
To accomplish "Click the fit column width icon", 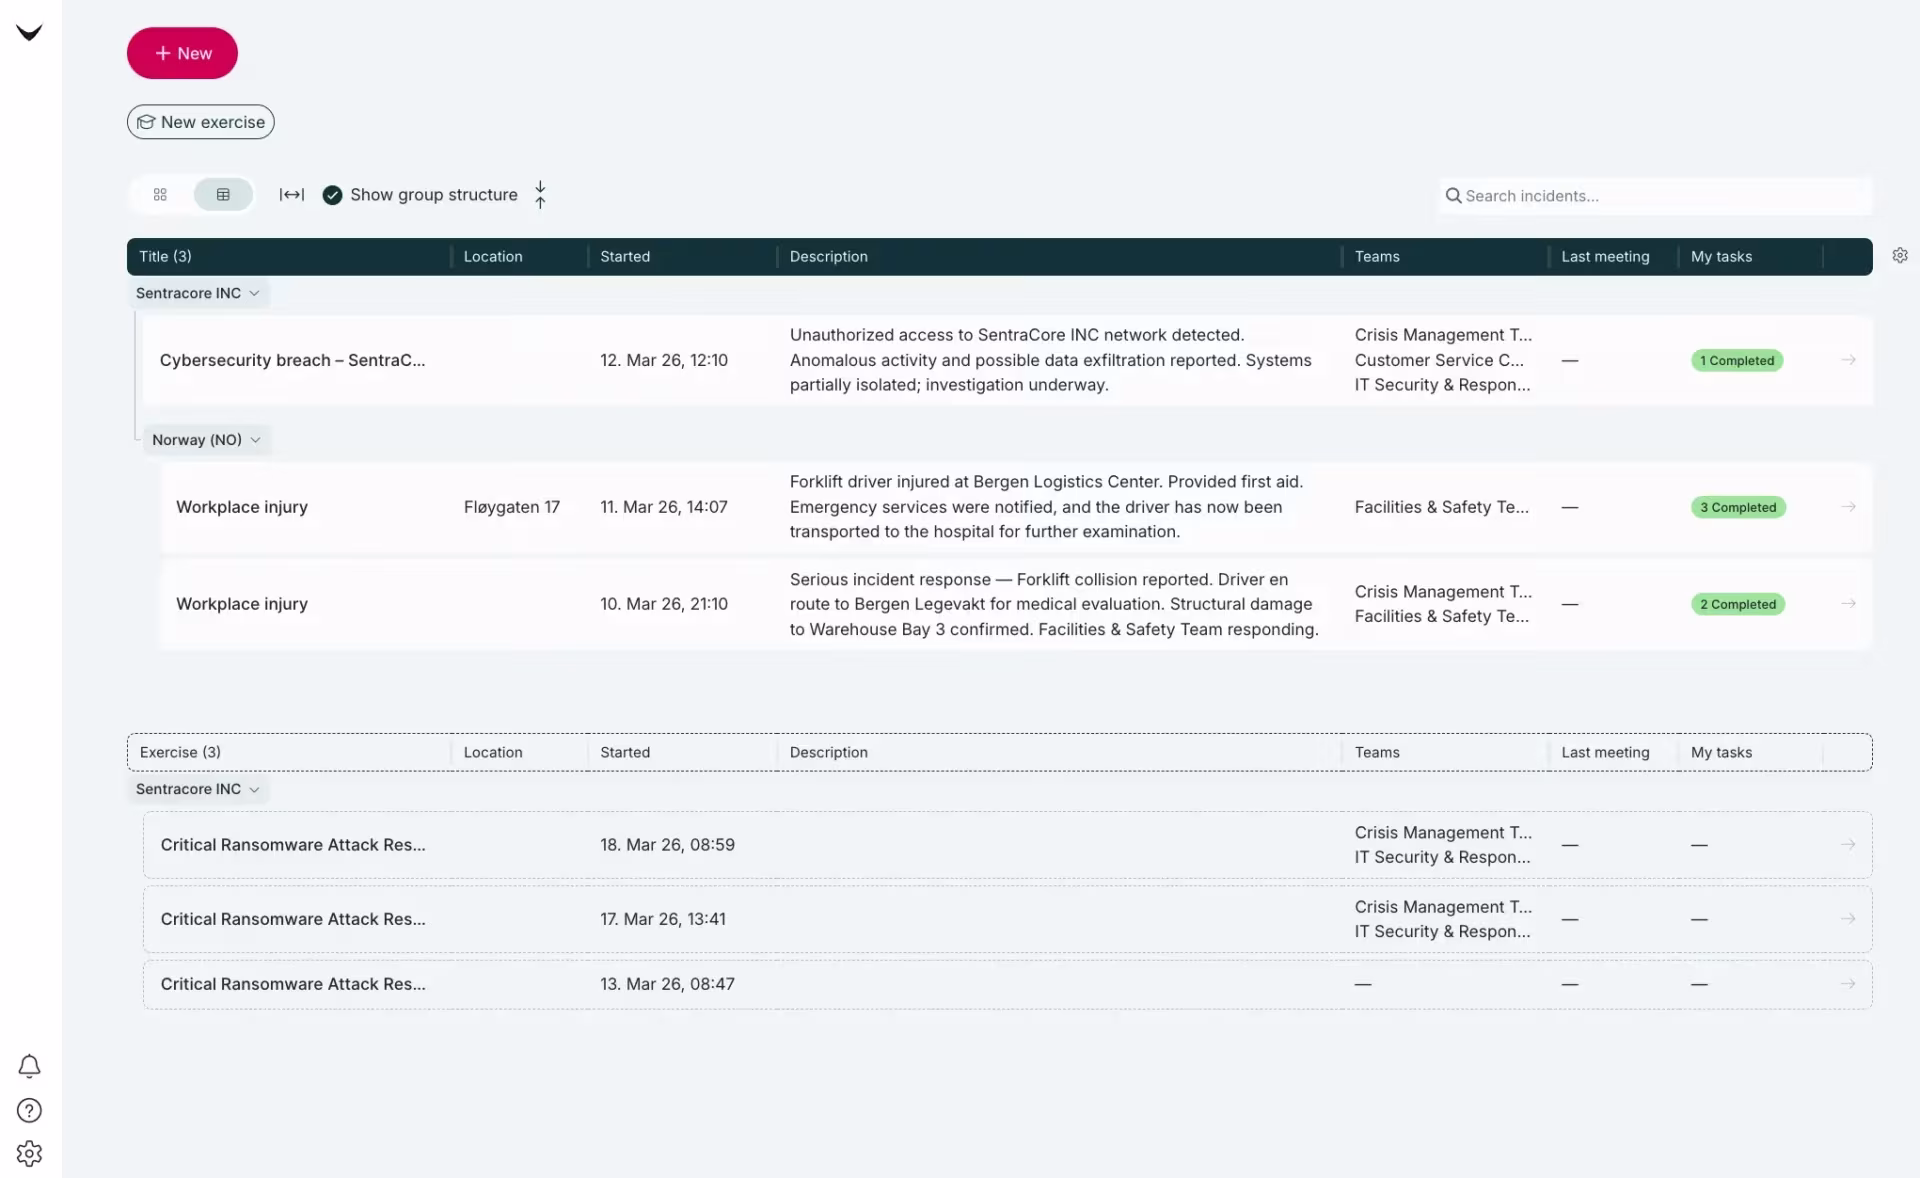I will (x=292, y=195).
